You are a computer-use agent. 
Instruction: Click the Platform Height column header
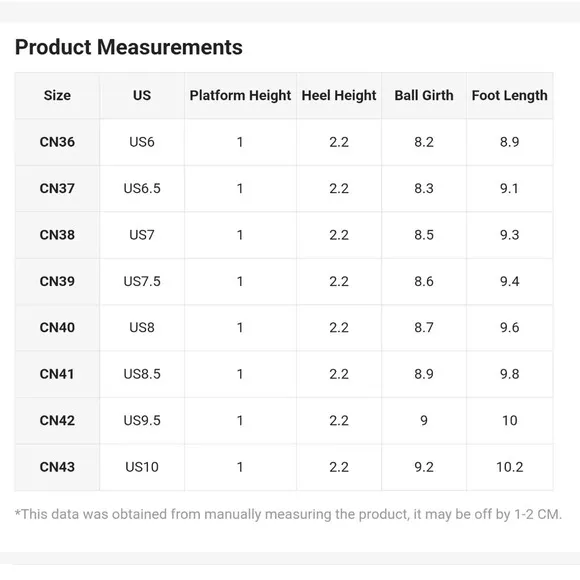[x=240, y=95]
